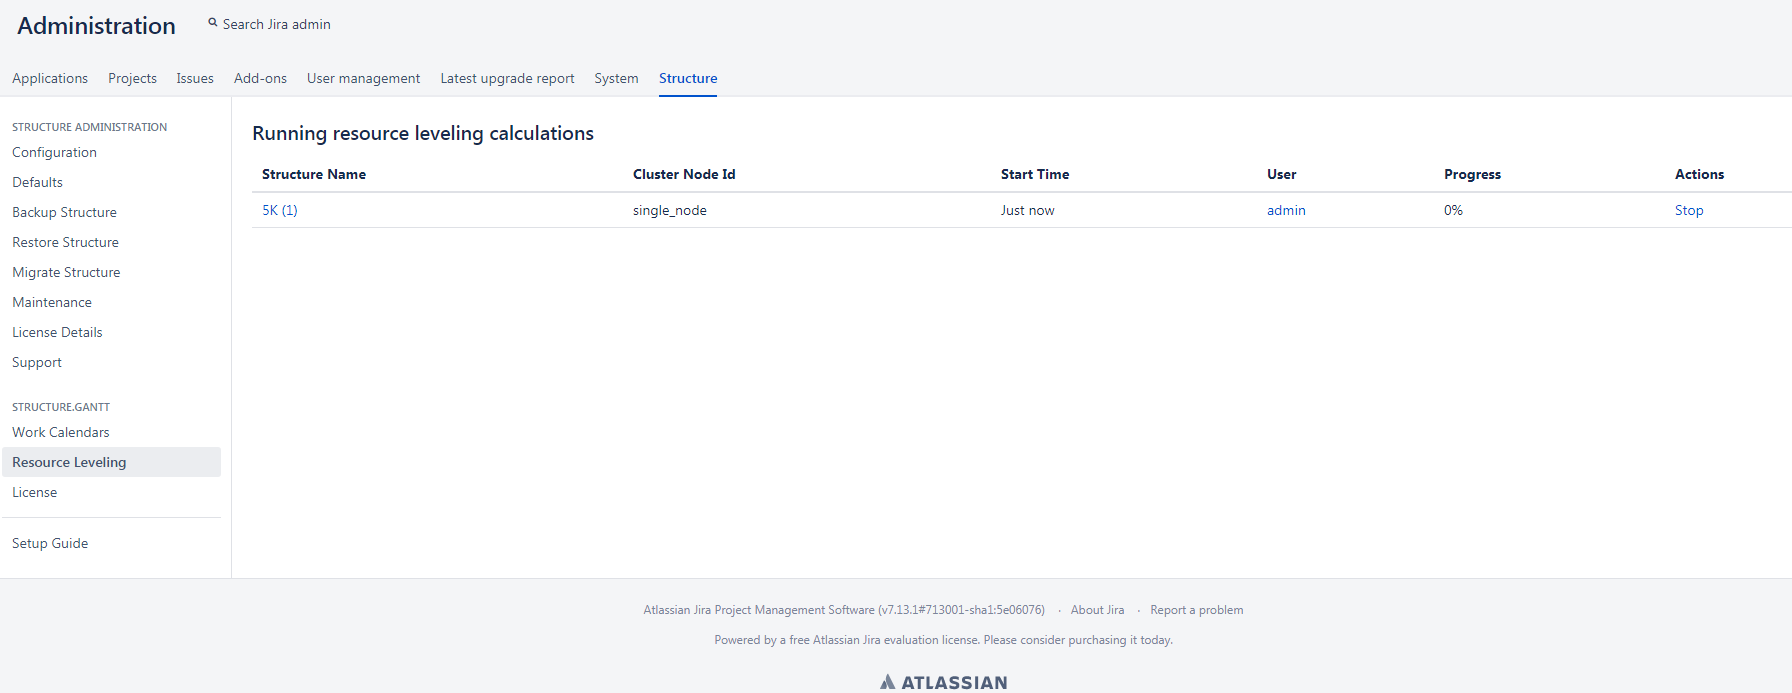Select Work Calendars in sidebar
The image size is (1792, 693).
pyautogui.click(x=61, y=432)
